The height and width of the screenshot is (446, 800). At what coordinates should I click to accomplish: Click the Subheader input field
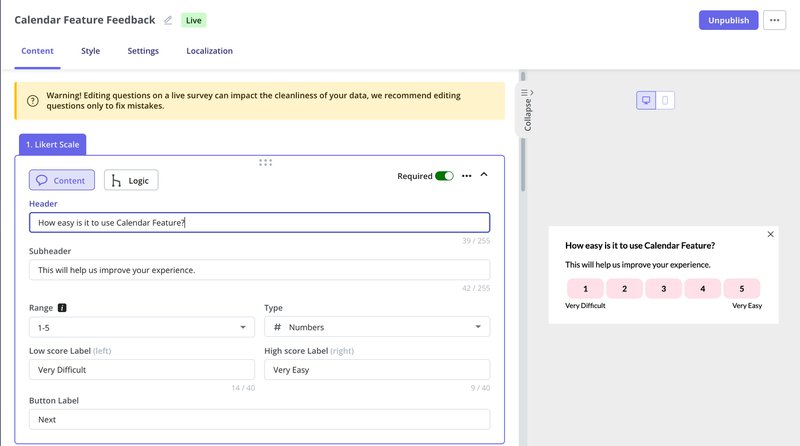(259, 269)
